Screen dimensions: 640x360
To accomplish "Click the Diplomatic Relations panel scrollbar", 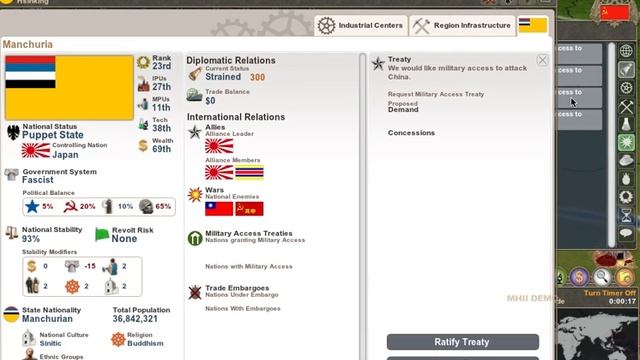I will tap(362, 206).
